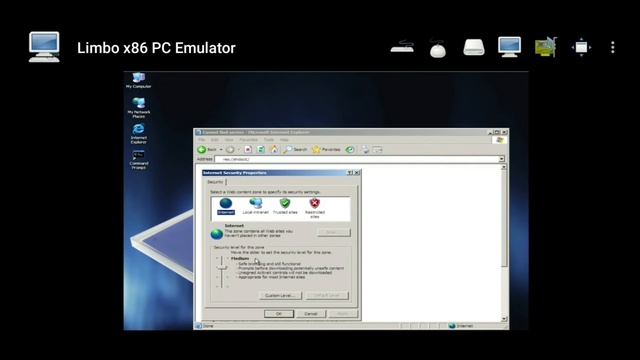This screenshot has width=640, height=360.
Task: Tap the green circuit card icon
Action: click(x=546, y=47)
